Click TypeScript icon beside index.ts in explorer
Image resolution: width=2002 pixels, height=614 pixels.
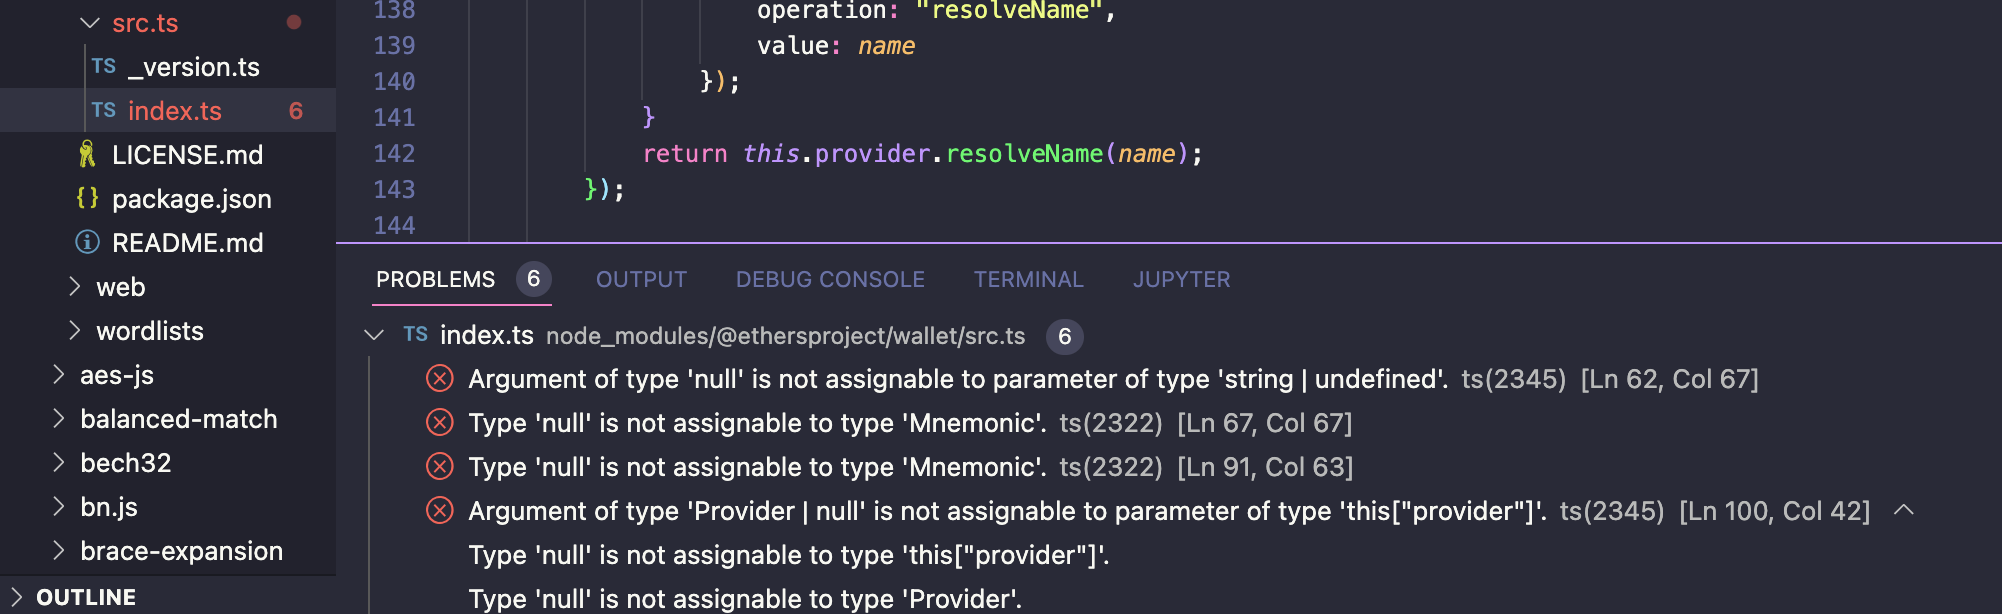click(104, 110)
